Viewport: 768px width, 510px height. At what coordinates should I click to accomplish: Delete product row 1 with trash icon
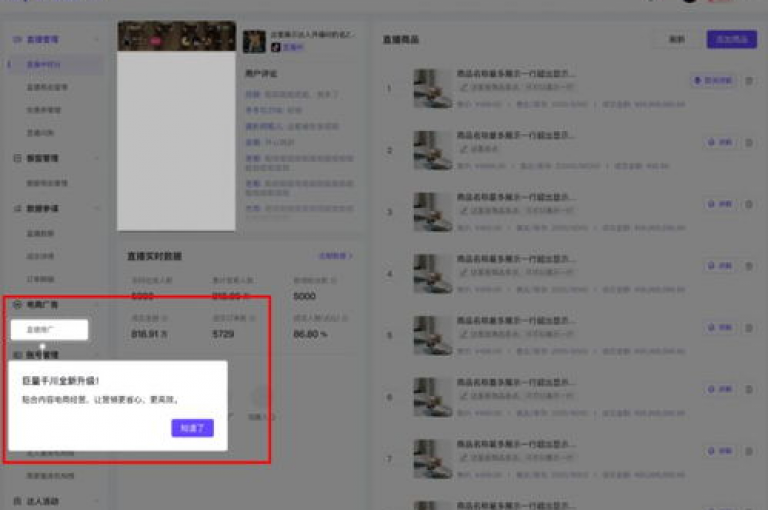pos(749,81)
